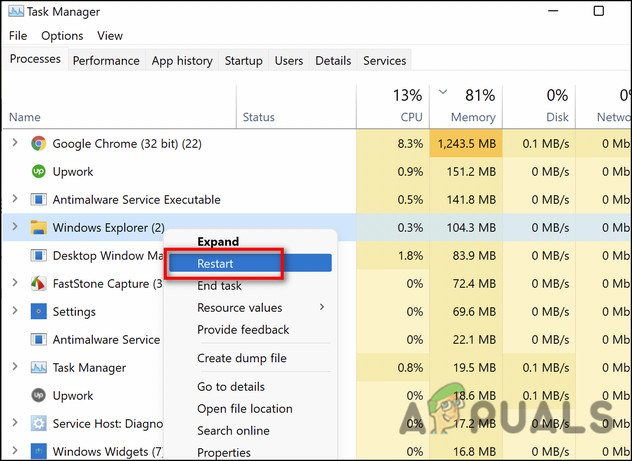Viewport: 632px width, 461px height.
Task: Click the Settings process icon
Action: pyautogui.click(x=39, y=311)
